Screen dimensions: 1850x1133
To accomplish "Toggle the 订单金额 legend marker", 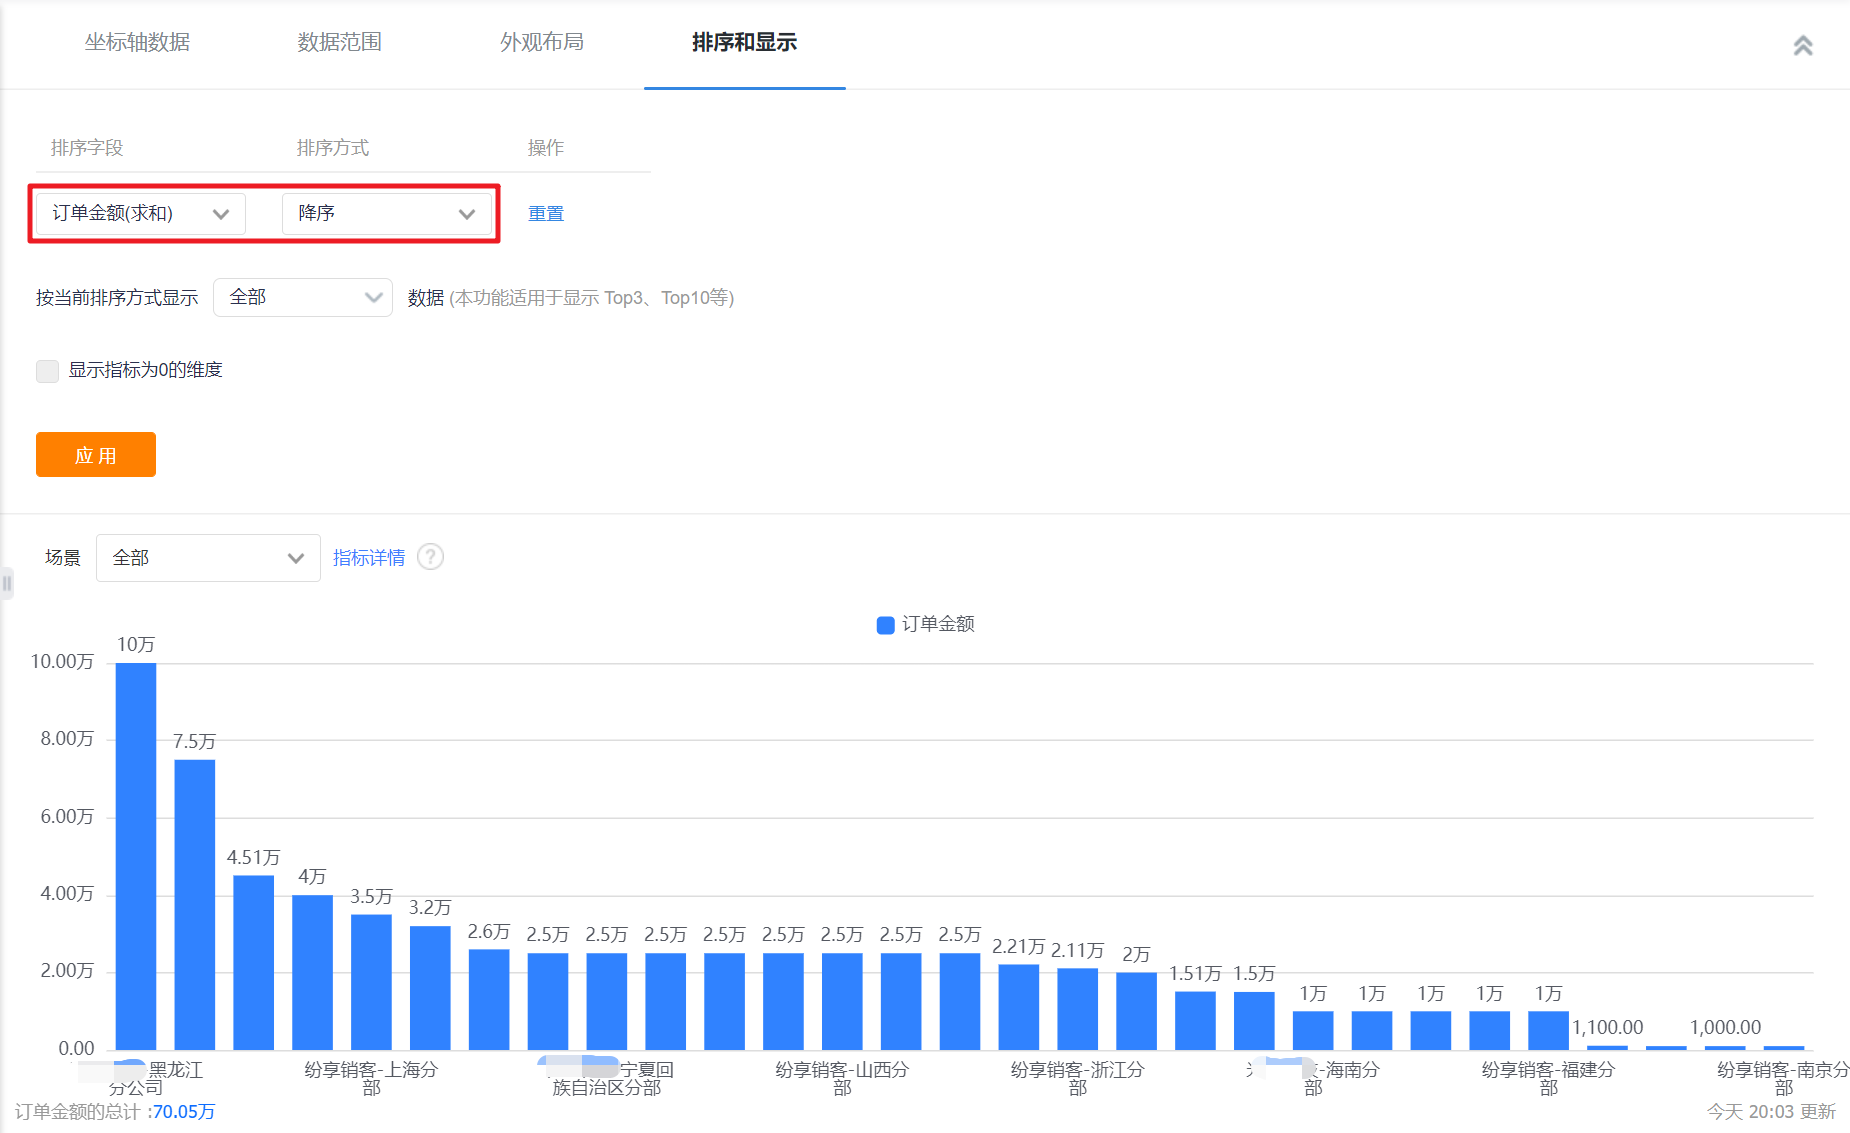I will tap(885, 625).
